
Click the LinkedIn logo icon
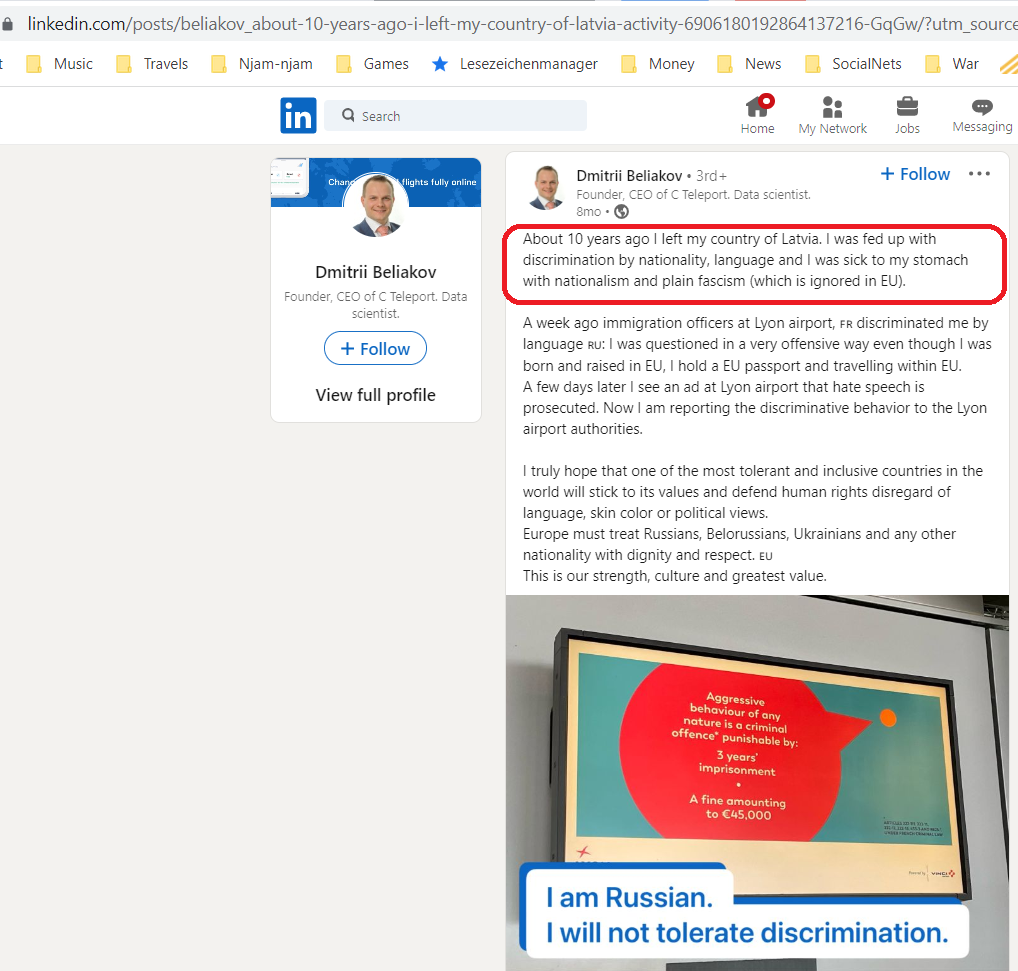(x=298, y=116)
